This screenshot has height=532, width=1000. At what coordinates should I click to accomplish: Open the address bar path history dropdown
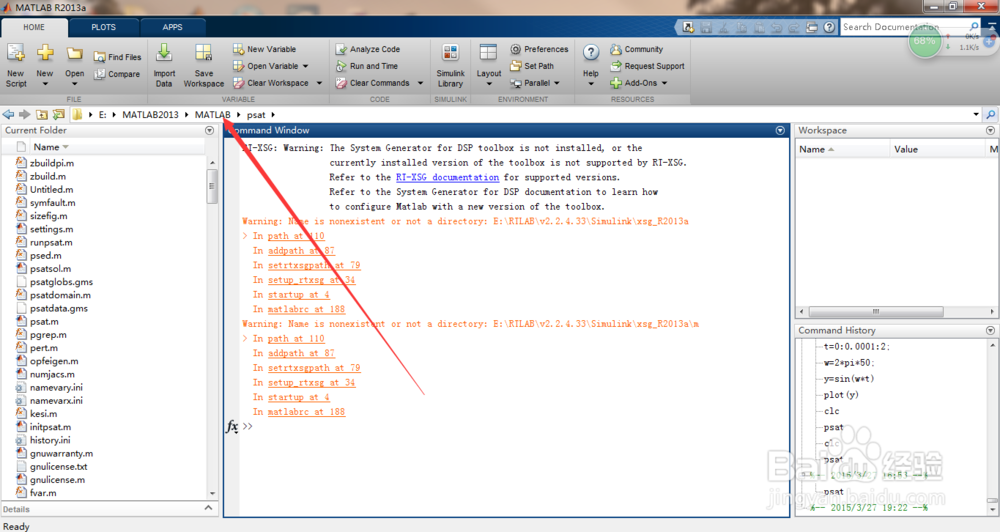tap(976, 115)
